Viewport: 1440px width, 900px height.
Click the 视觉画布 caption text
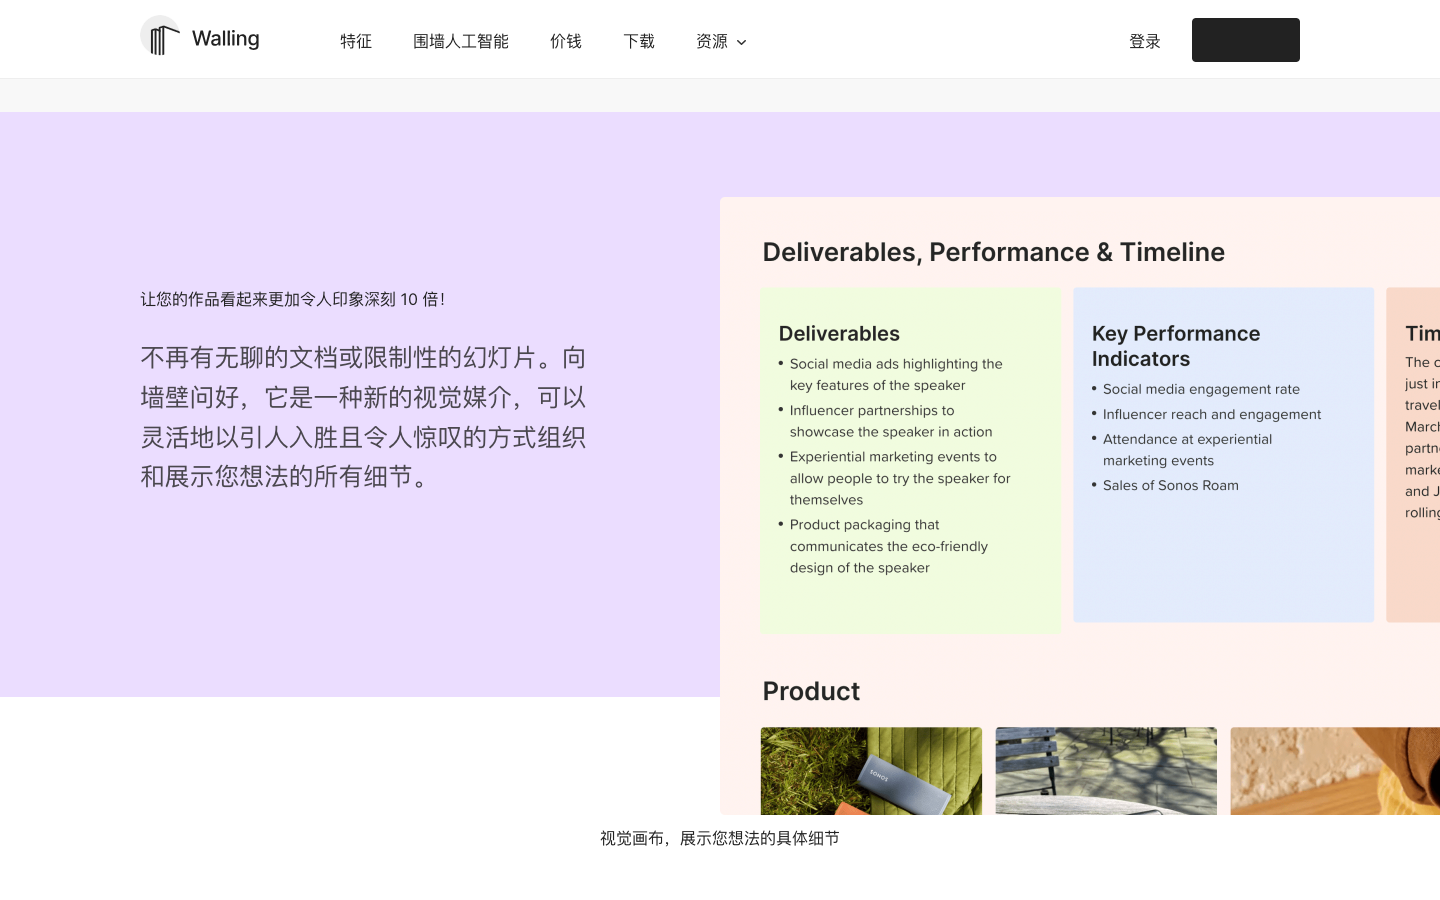click(720, 838)
